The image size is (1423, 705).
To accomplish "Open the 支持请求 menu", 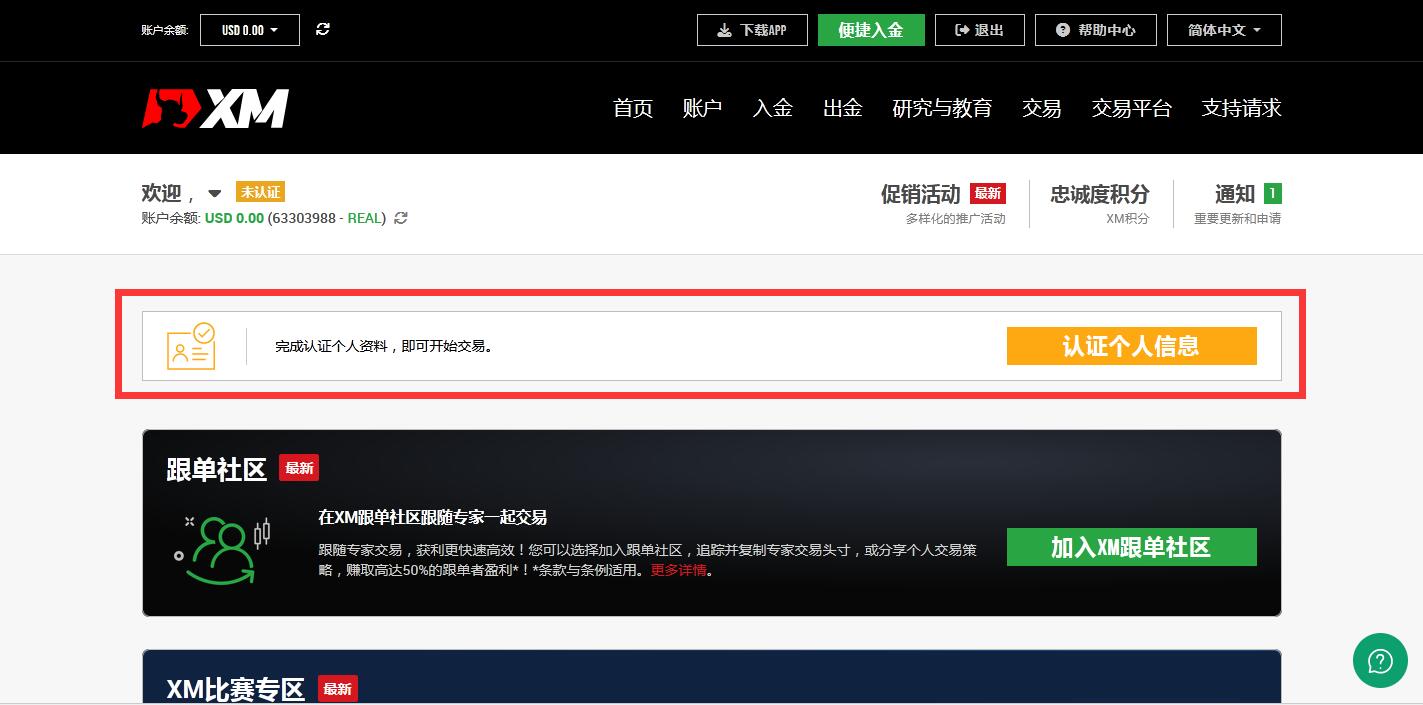I will pos(1241,108).
